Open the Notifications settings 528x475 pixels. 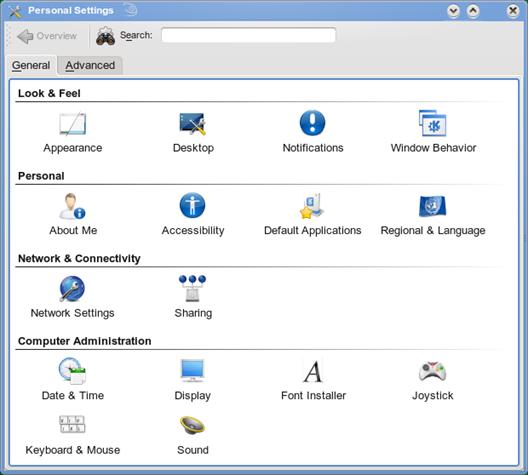click(312, 123)
